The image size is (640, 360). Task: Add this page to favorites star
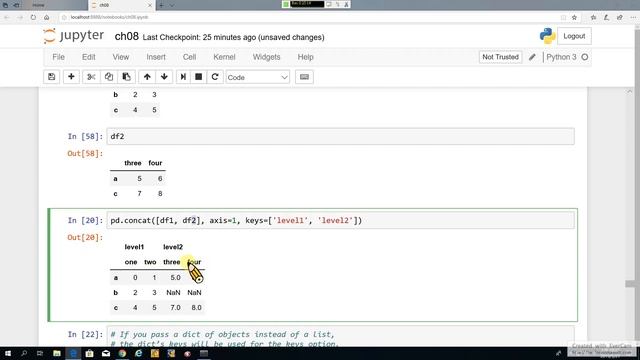point(574,17)
